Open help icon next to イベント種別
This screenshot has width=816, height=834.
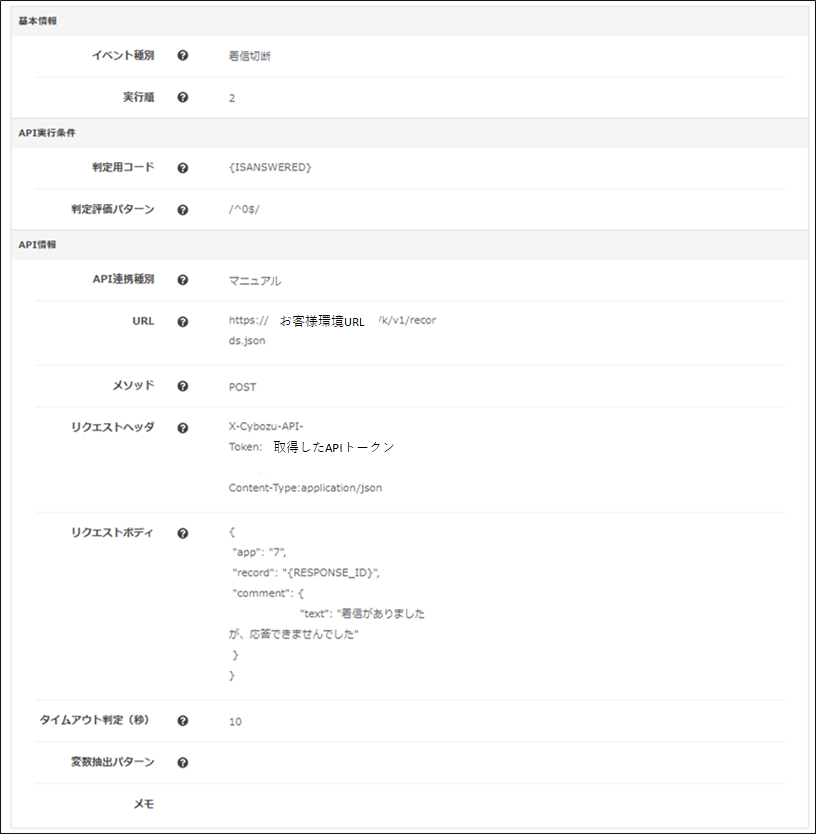(x=182, y=55)
